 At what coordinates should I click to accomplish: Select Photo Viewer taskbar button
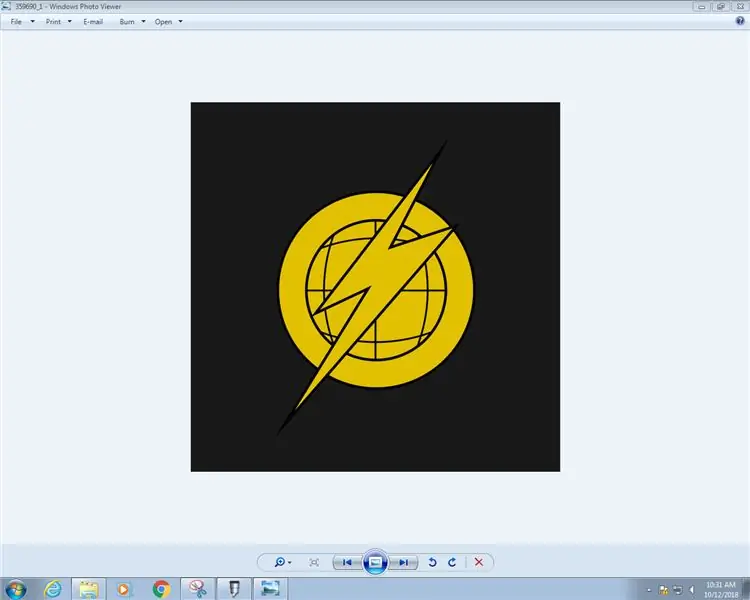(x=270, y=589)
